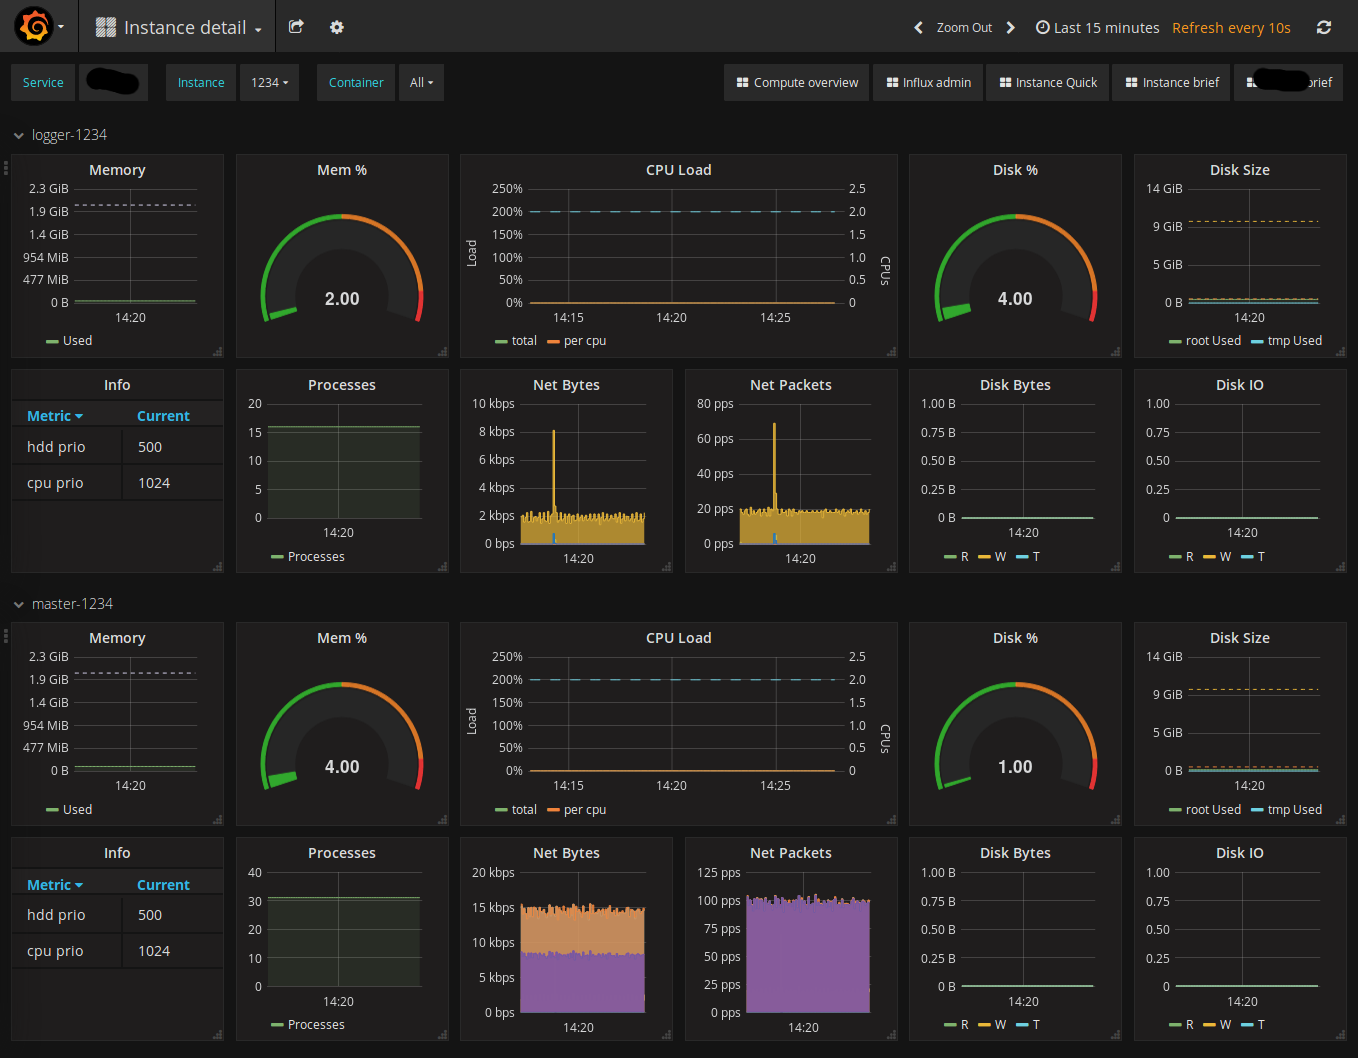Open the Influx admin dashboard link

[928, 83]
